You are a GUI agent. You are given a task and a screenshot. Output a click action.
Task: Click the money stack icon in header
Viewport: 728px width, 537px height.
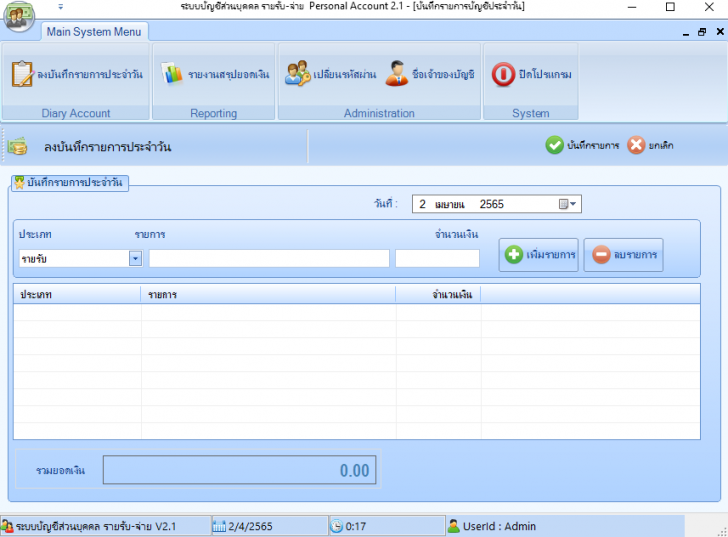click(x=18, y=147)
